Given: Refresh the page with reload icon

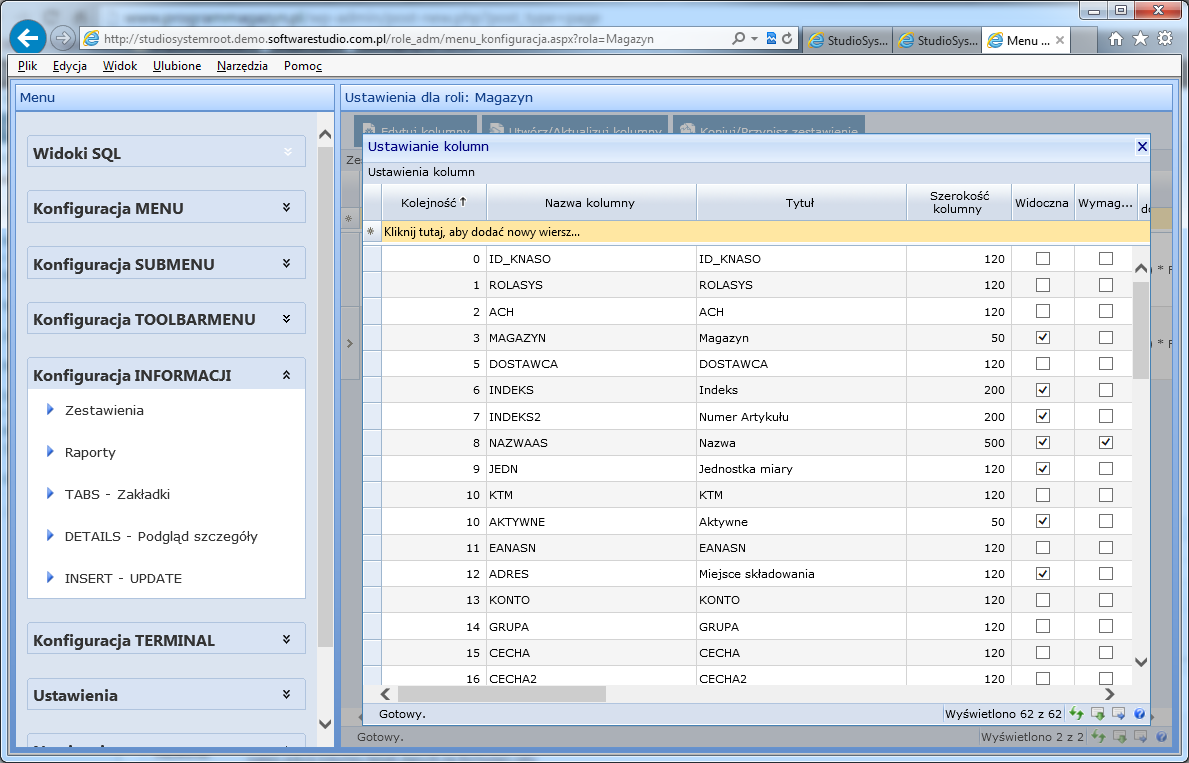Looking at the screenshot, I should point(787,38).
